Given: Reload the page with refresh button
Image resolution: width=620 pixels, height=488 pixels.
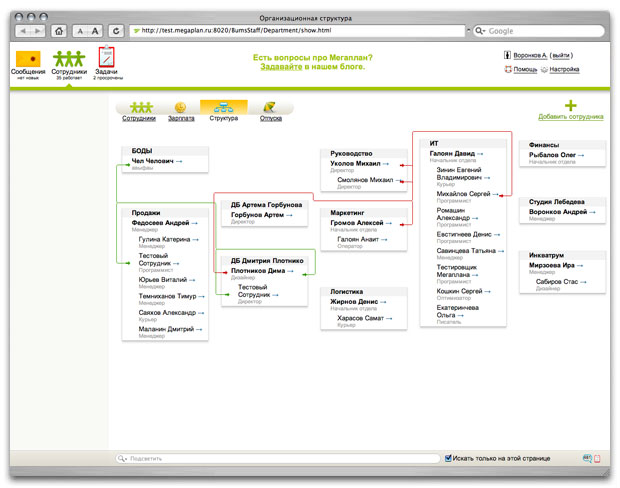Looking at the screenshot, I should click(x=116, y=31).
